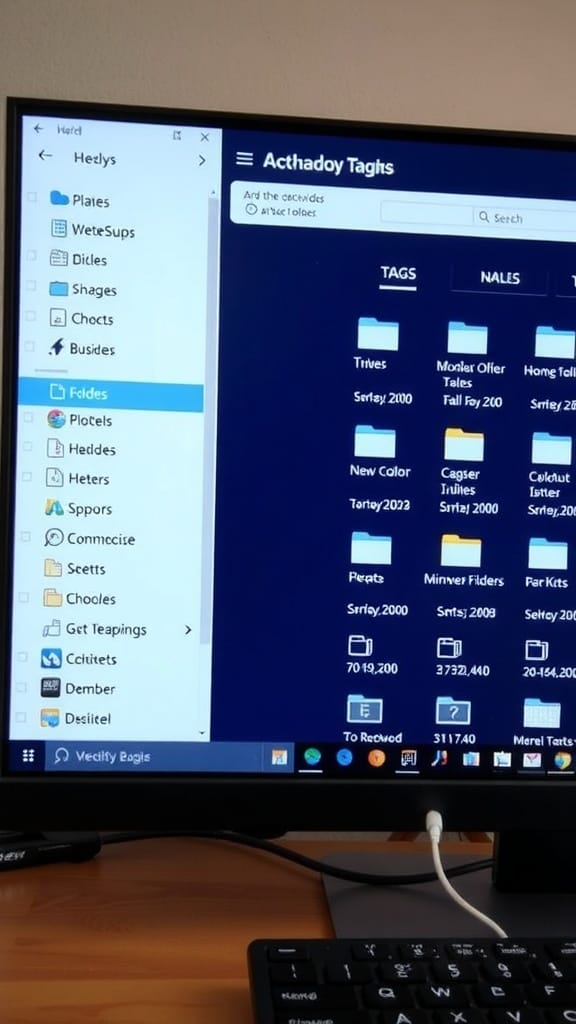Open the Peats folder
Viewport: 576px width, 1024px height.
[371, 548]
